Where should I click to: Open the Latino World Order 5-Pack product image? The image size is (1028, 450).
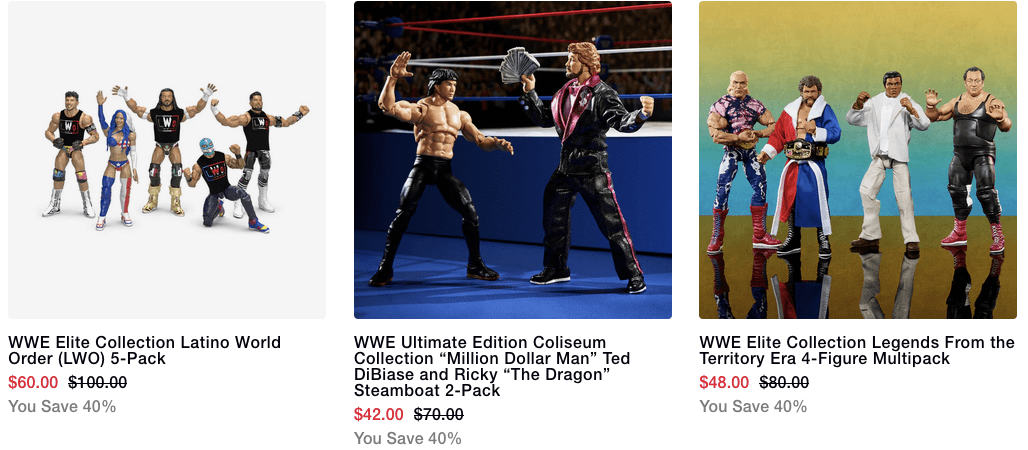pos(167,160)
